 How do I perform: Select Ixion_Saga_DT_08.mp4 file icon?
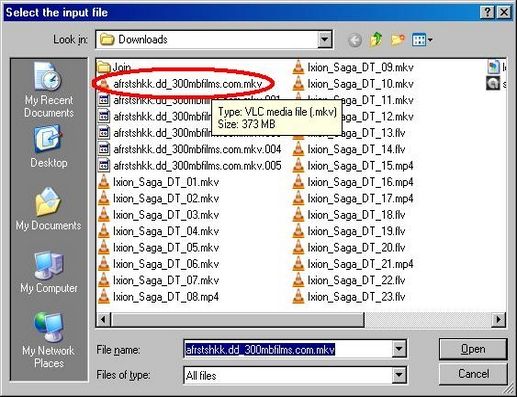[104, 296]
